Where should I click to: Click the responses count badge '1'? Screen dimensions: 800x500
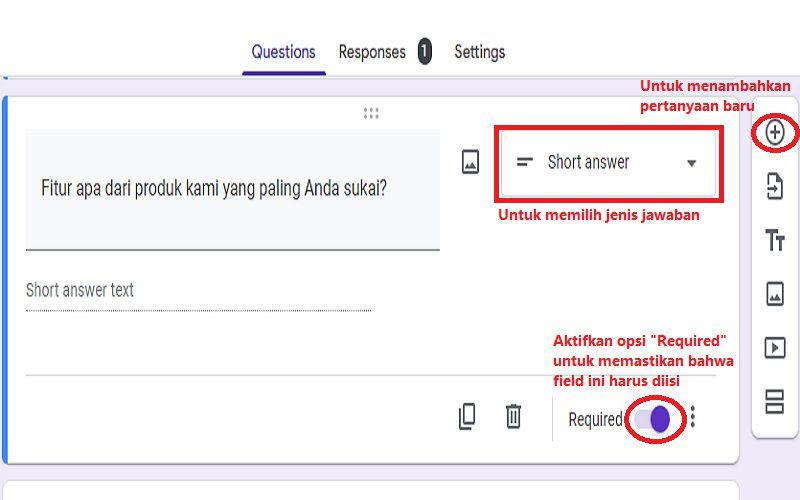point(424,52)
